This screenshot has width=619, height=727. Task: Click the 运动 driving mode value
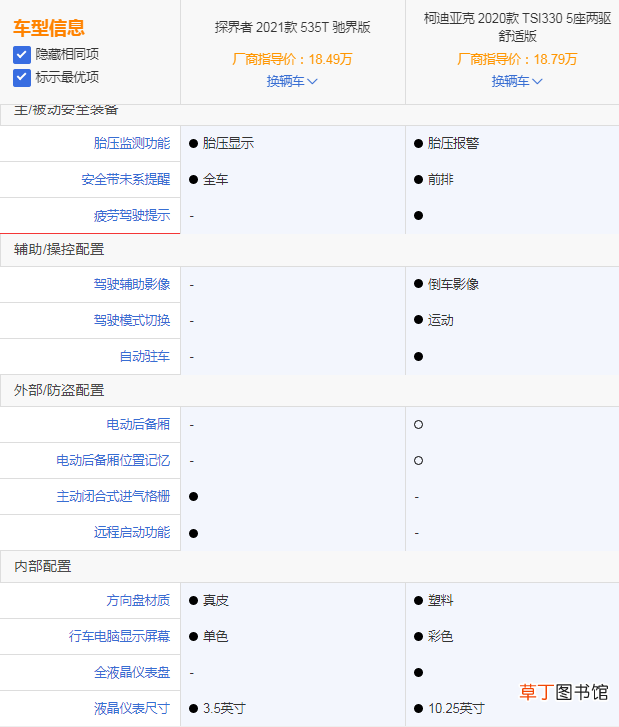tap(440, 320)
